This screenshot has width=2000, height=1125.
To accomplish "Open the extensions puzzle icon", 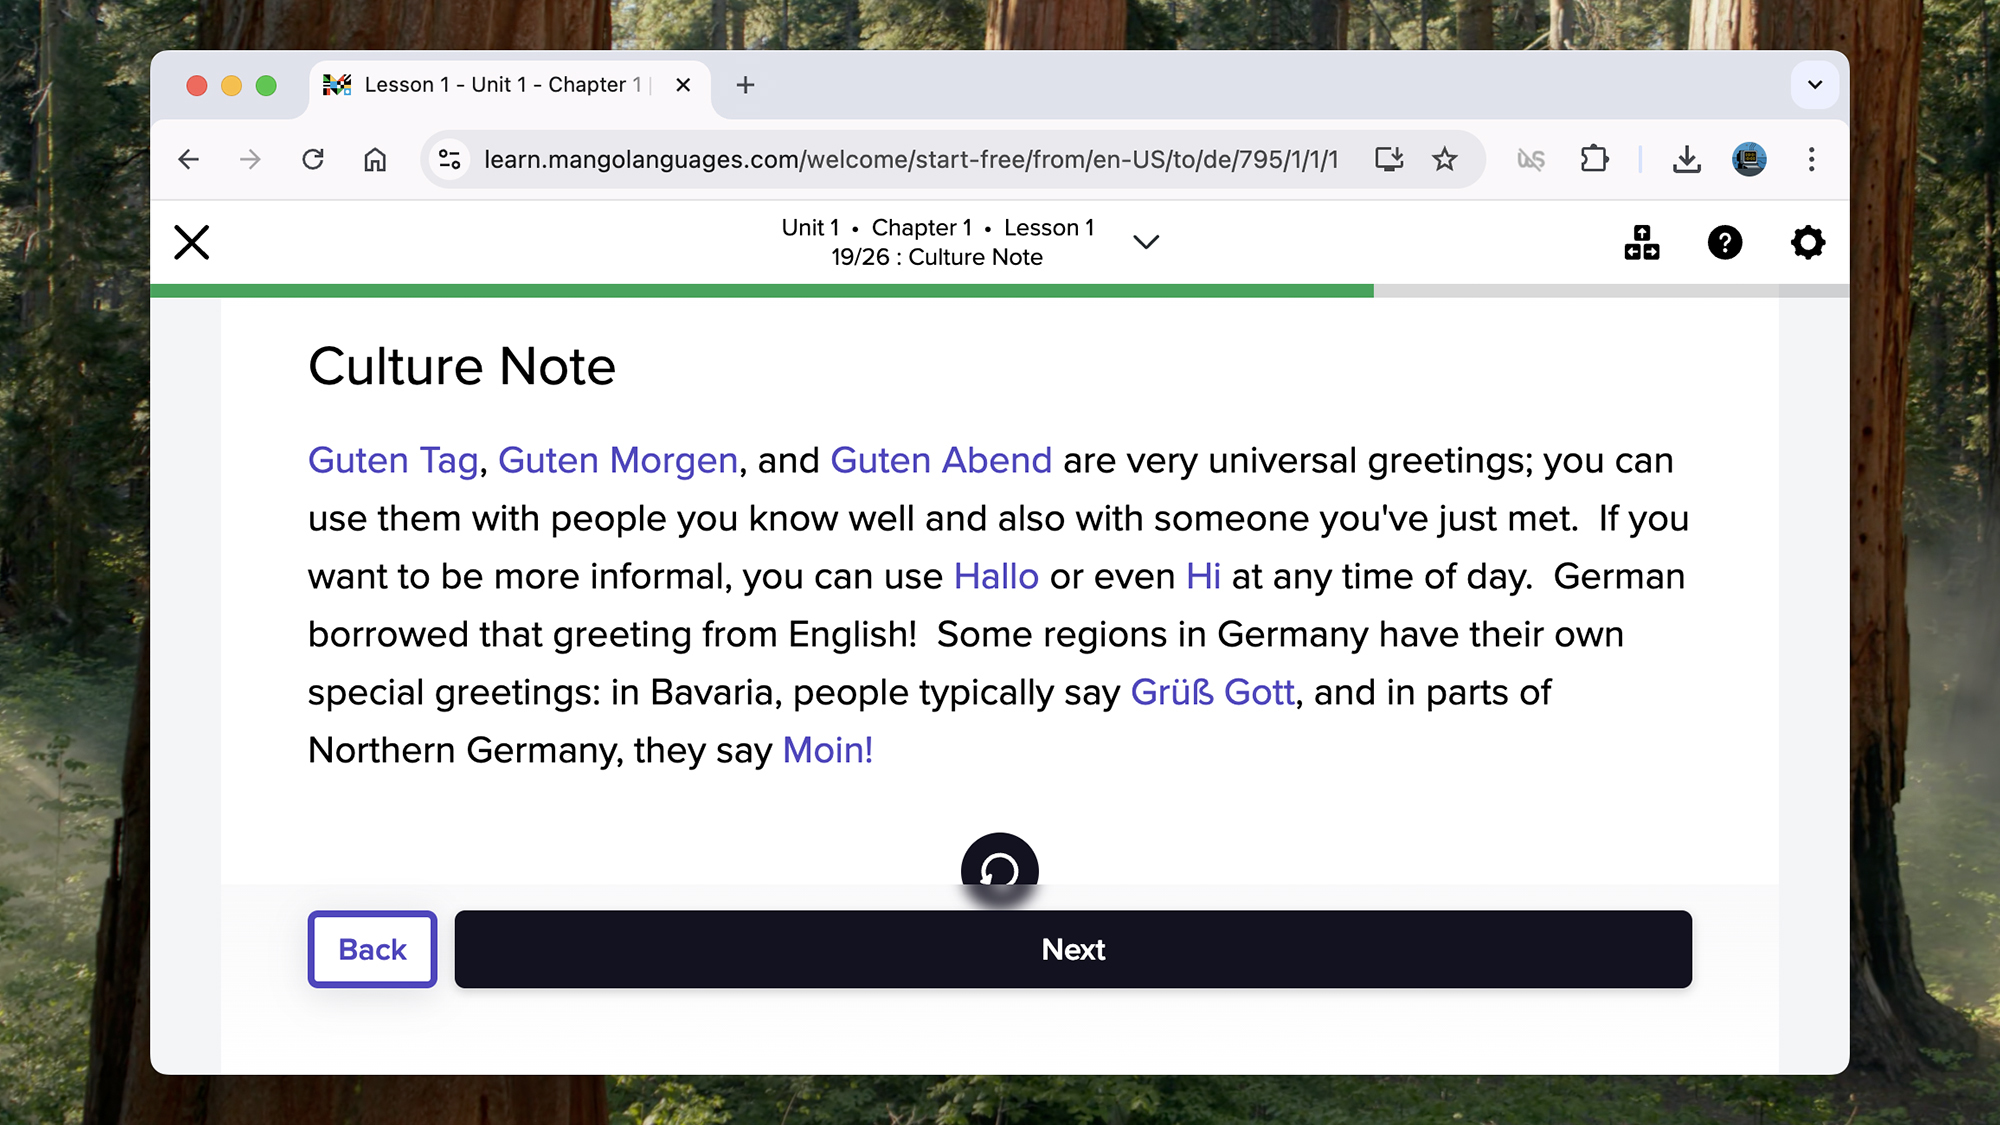I will click(1594, 159).
